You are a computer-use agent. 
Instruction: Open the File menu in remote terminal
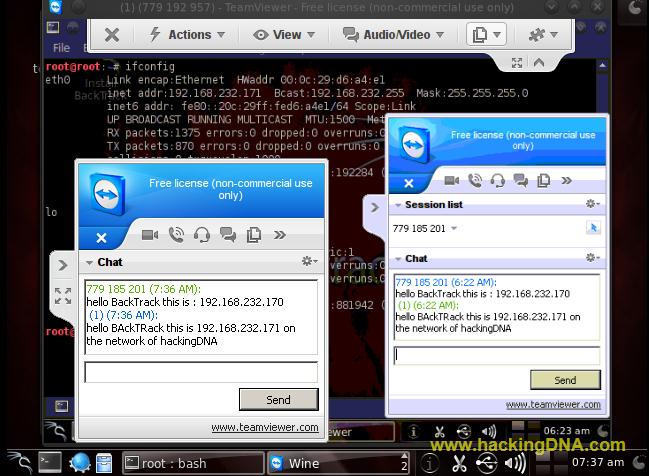click(61, 48)
